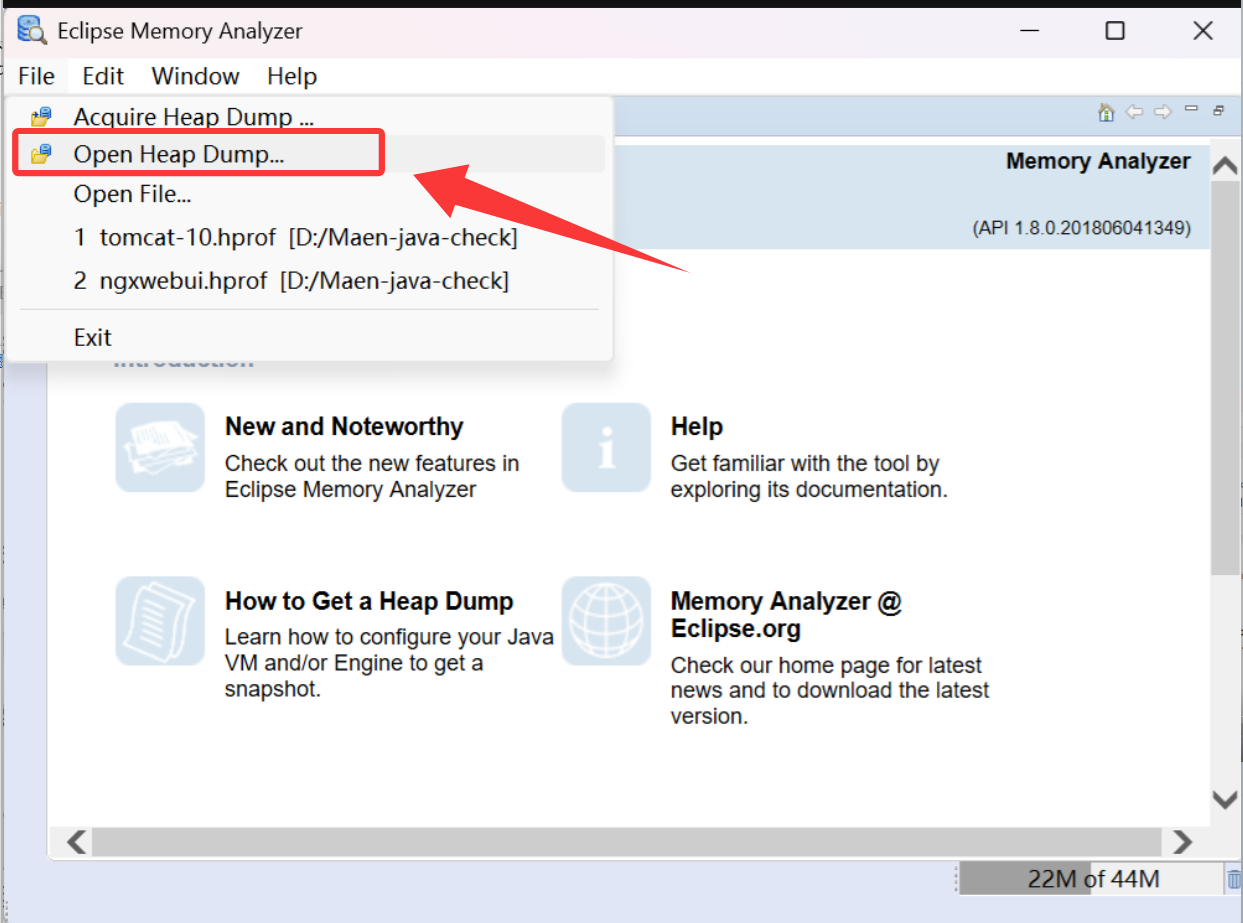
Task: Minimize the welcome view panel
Action: pyautogui.click(x=1191, y=109)
